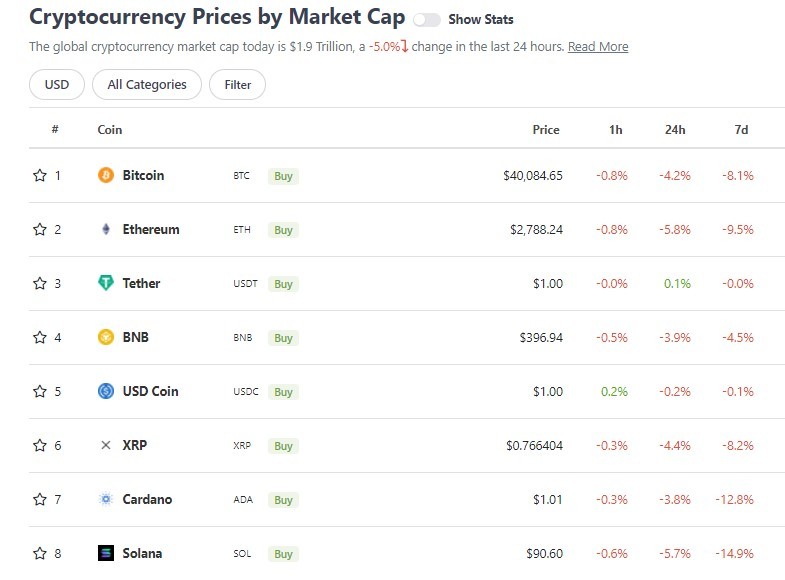Click the Bitcoin coin logo icon
The height and width of the screenshot is (580, 785).
click(106, 175)
